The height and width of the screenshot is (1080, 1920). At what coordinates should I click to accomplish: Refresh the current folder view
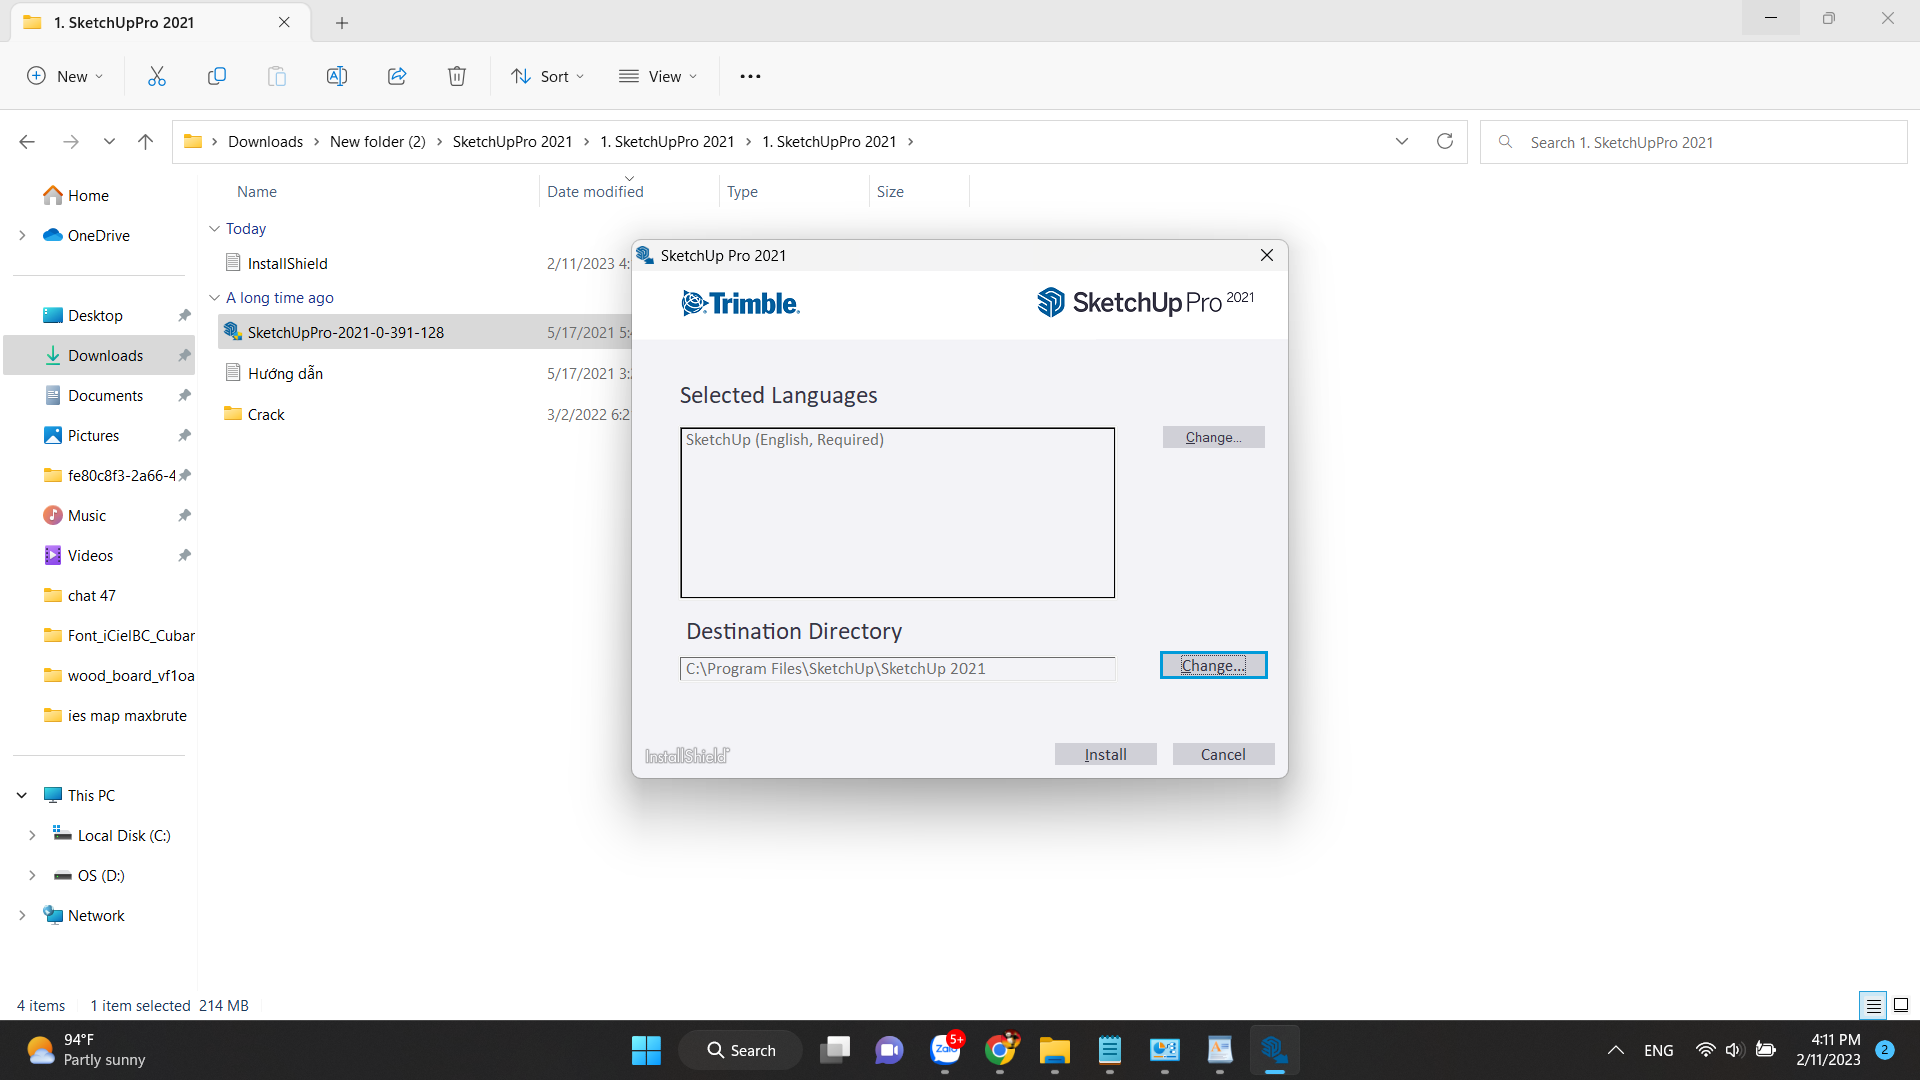coord(1444,141)
